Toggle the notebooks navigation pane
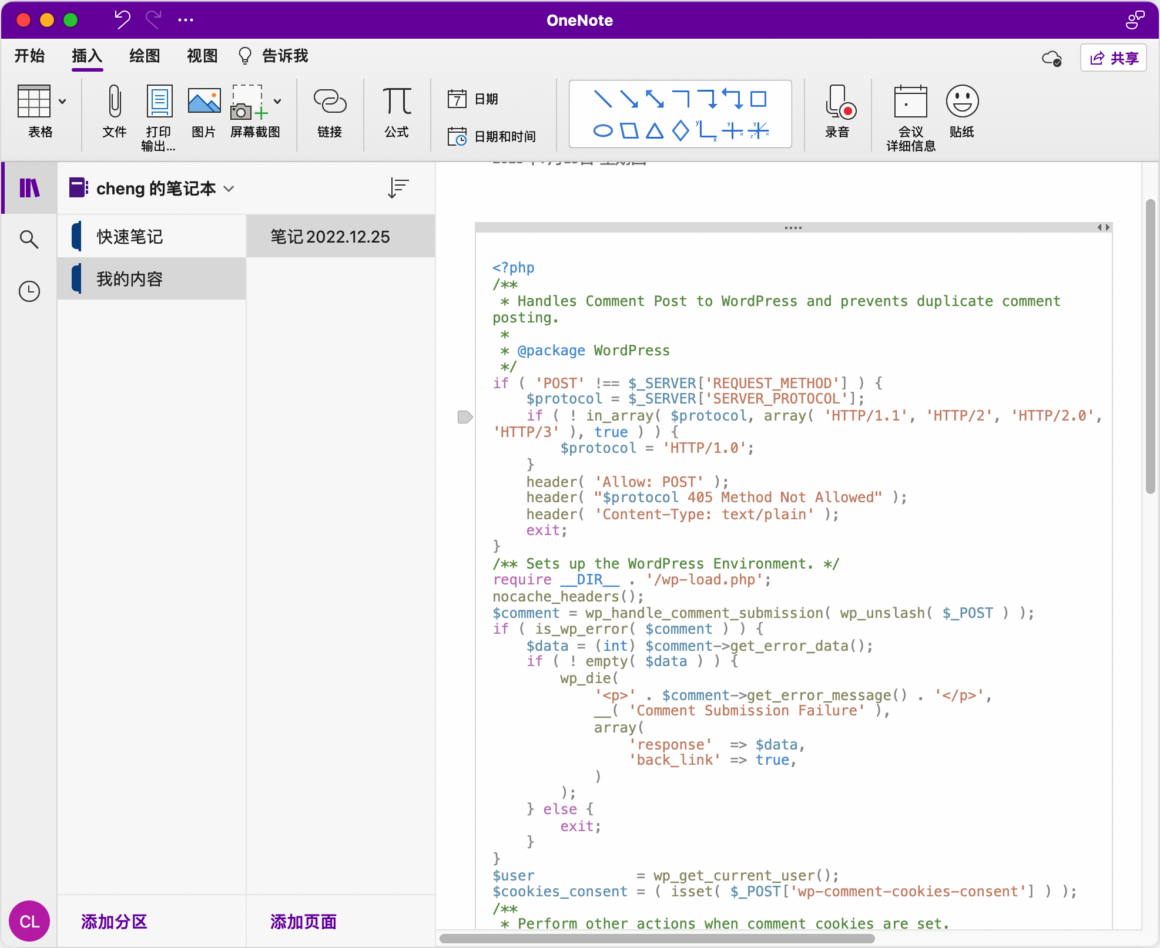1160x948 pixels. point(29,188)
